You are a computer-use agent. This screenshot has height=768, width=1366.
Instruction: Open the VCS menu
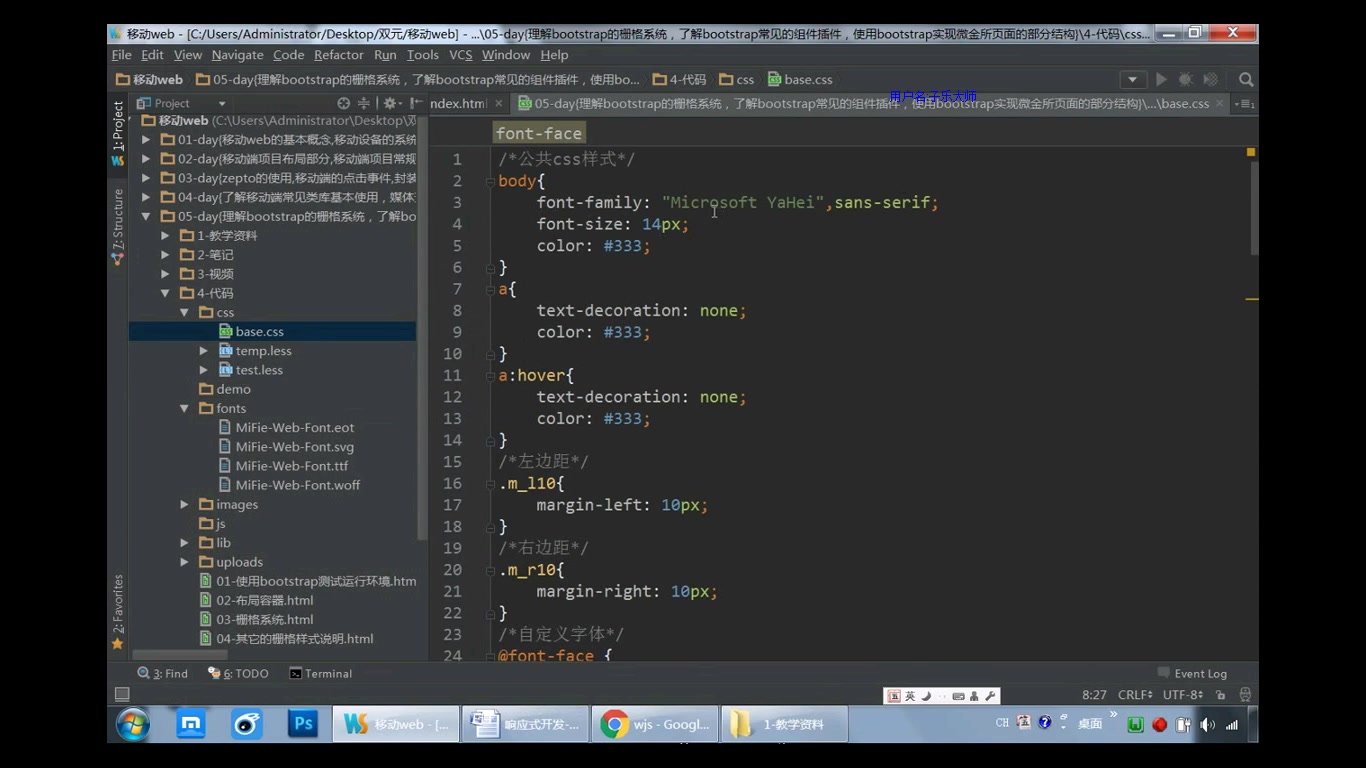point(460,55)
